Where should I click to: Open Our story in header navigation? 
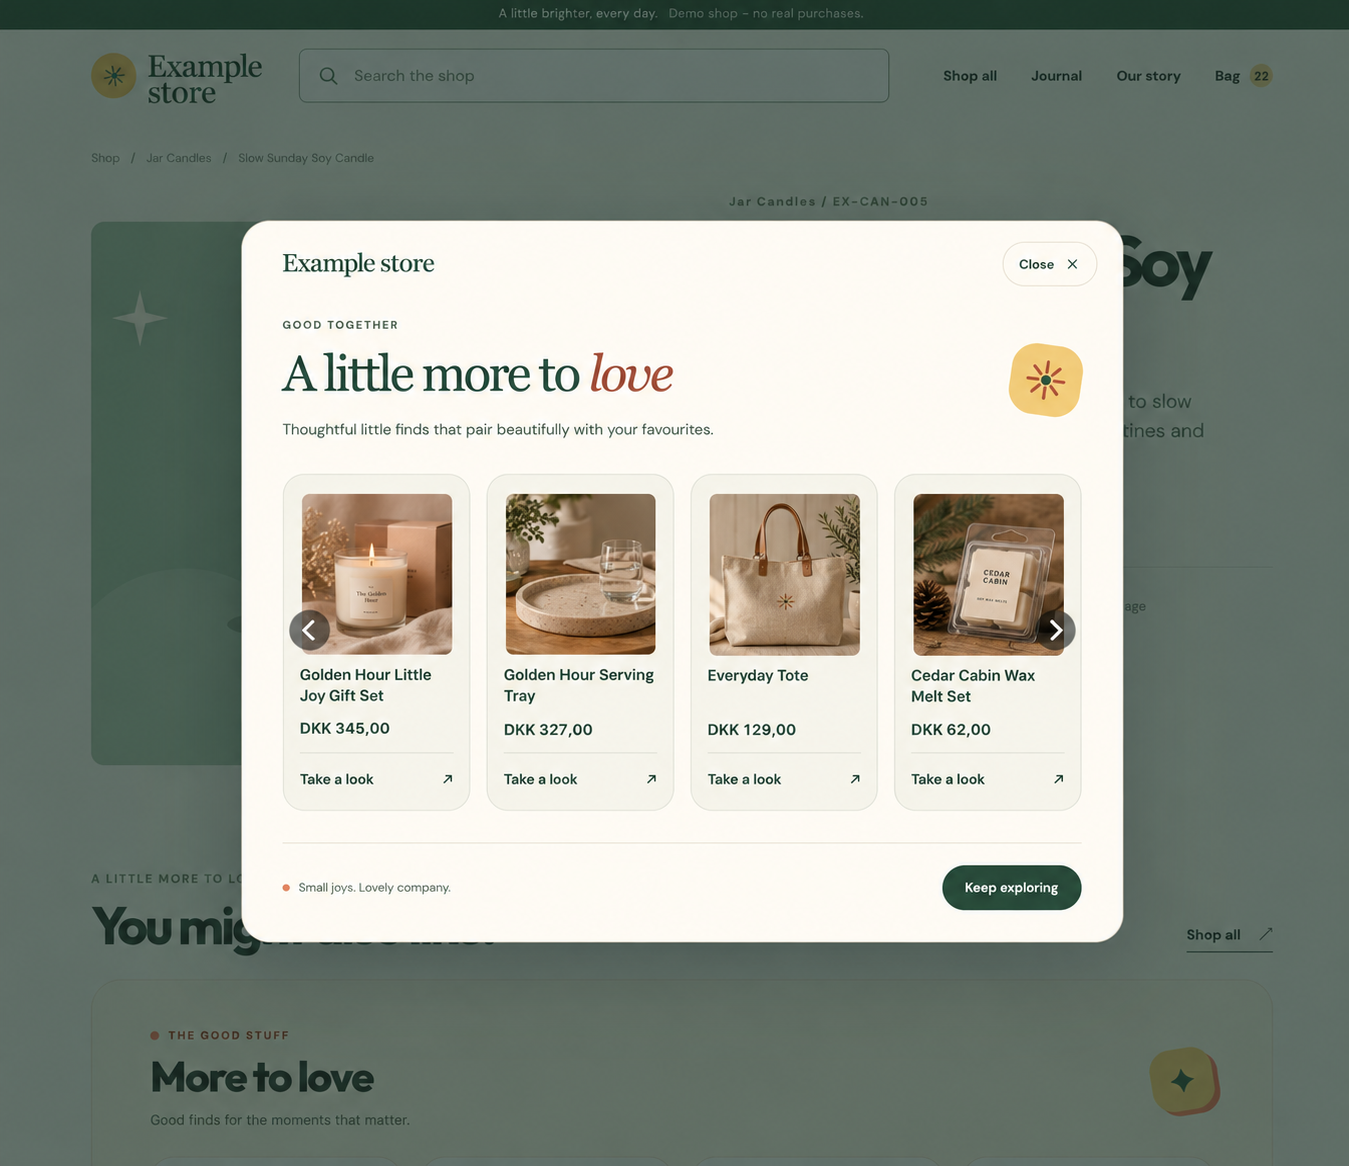click(1148, 76)
